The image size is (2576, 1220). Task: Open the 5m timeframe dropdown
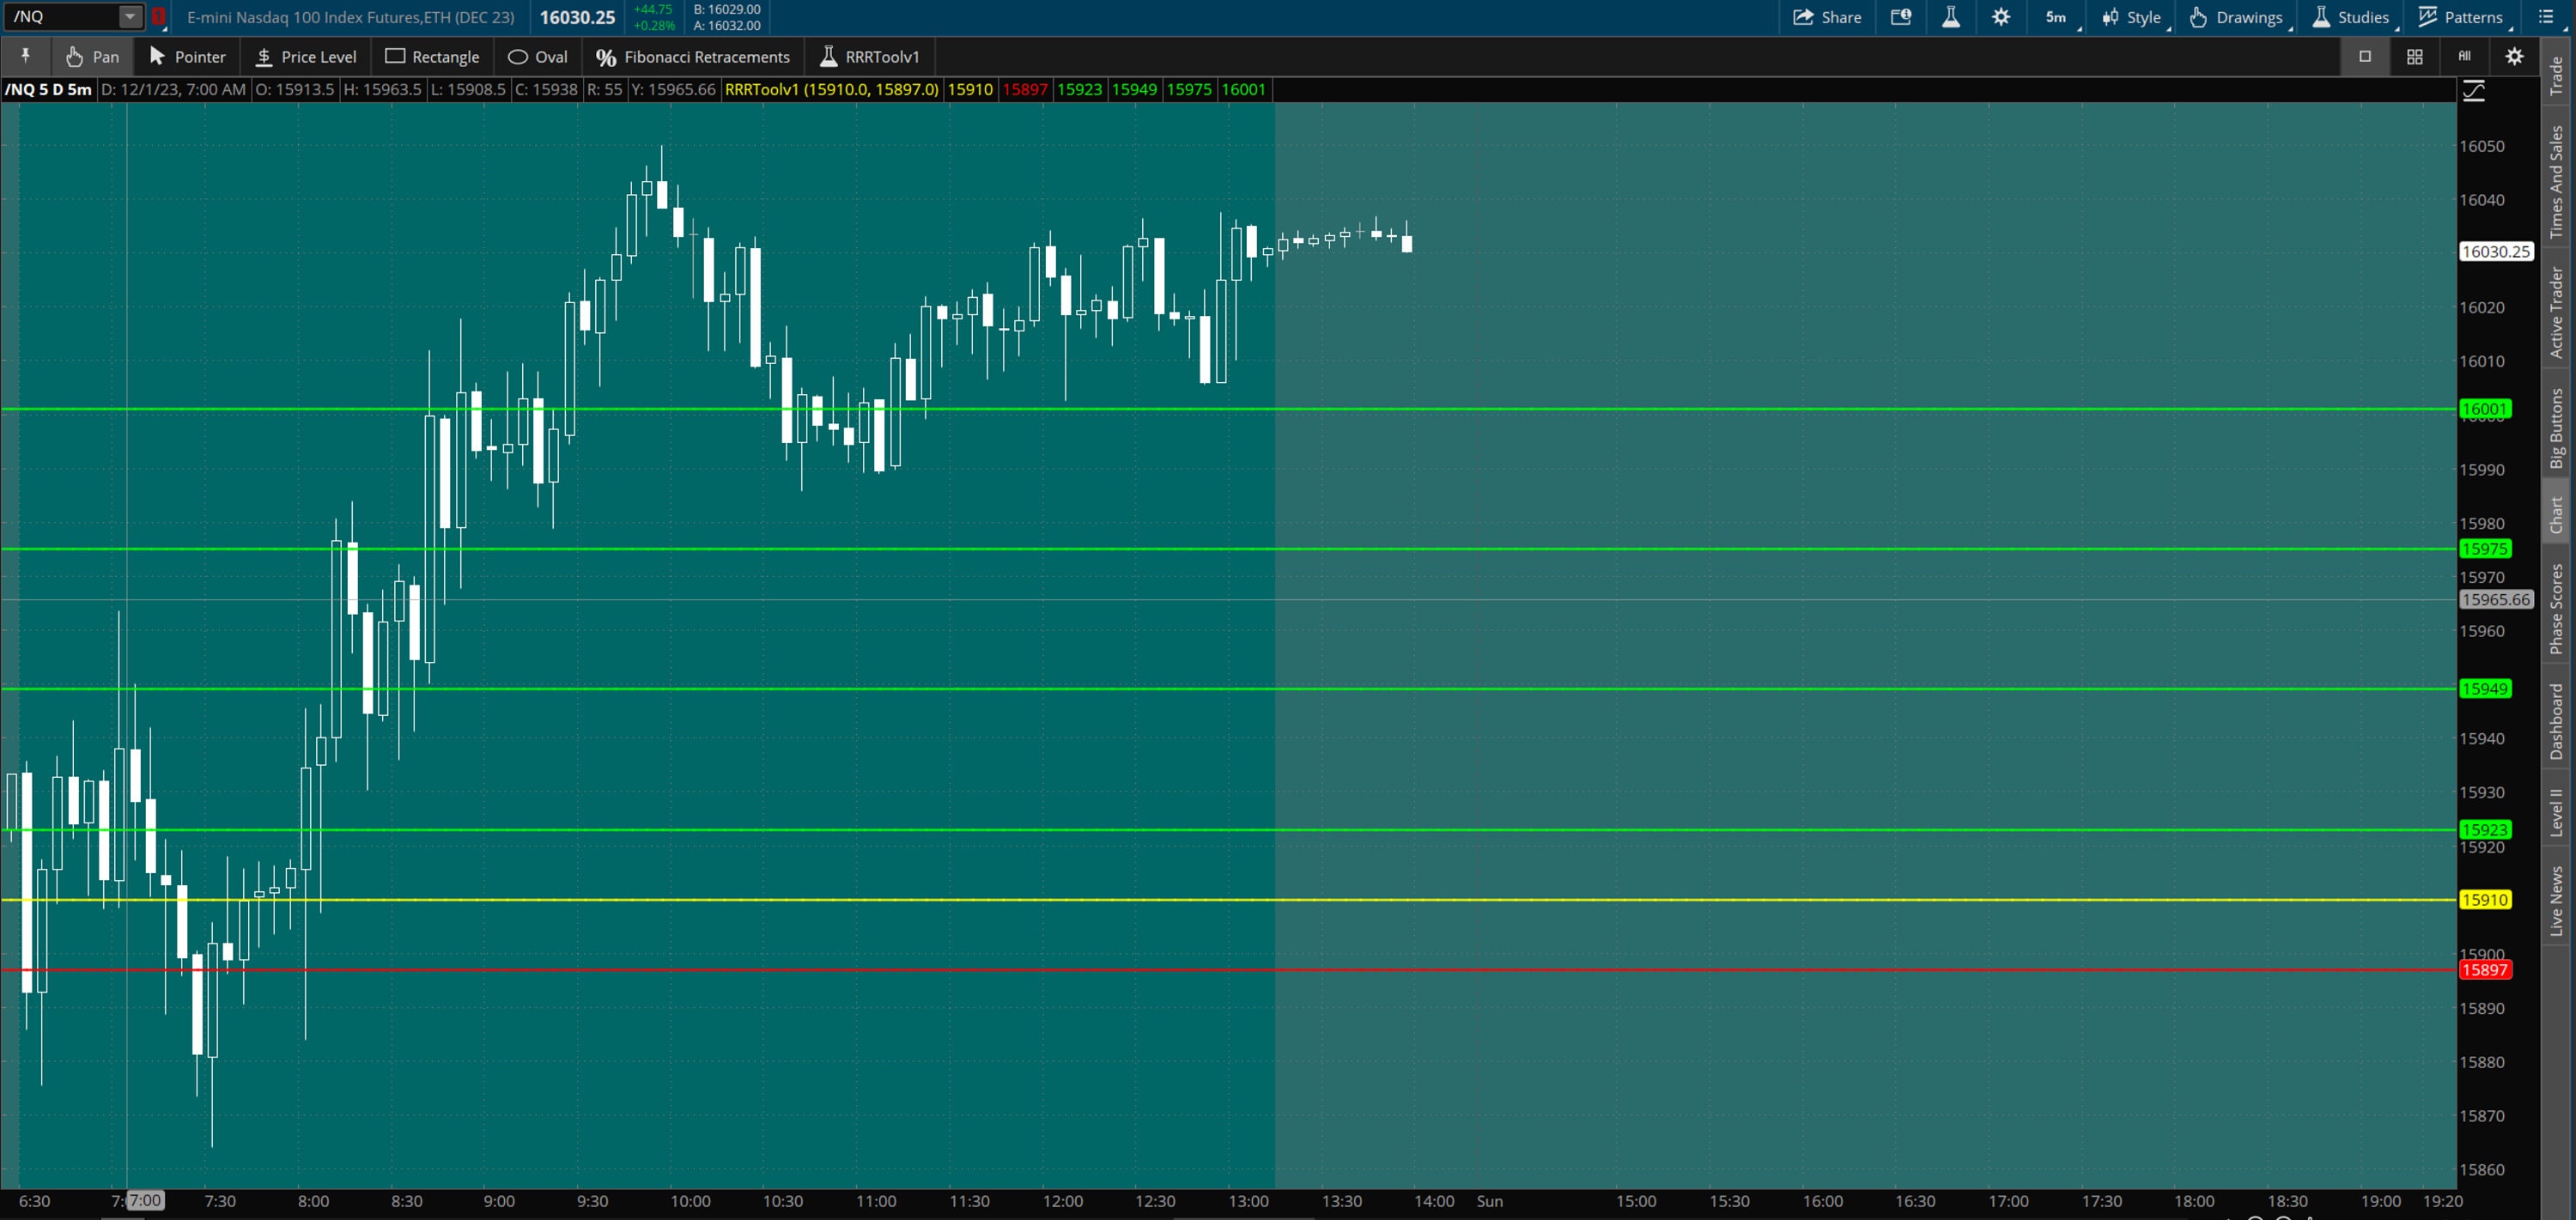pyautogui.click(x=2055, y=17)
